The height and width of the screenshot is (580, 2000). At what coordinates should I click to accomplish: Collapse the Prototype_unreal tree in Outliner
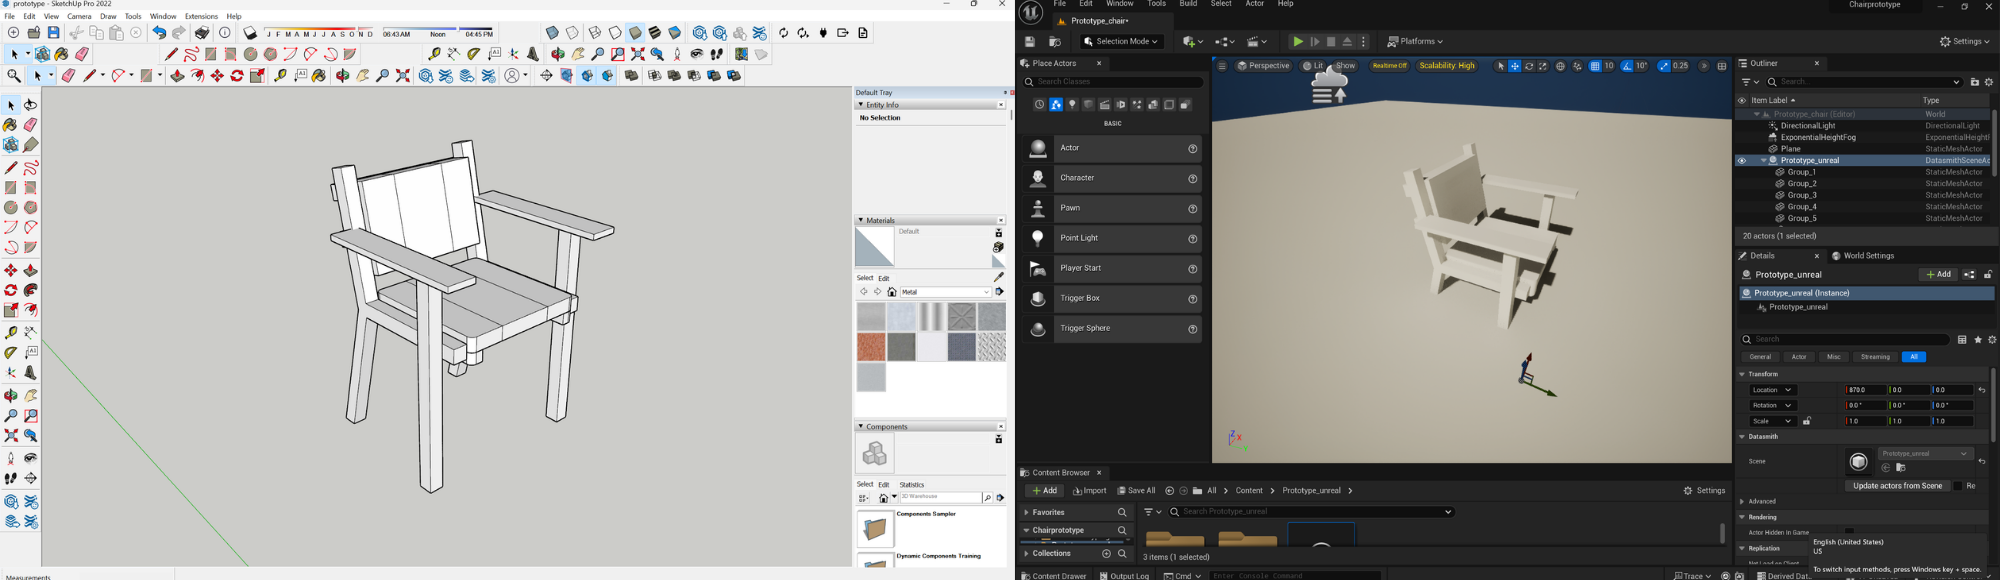click(x=1763, y=161)
